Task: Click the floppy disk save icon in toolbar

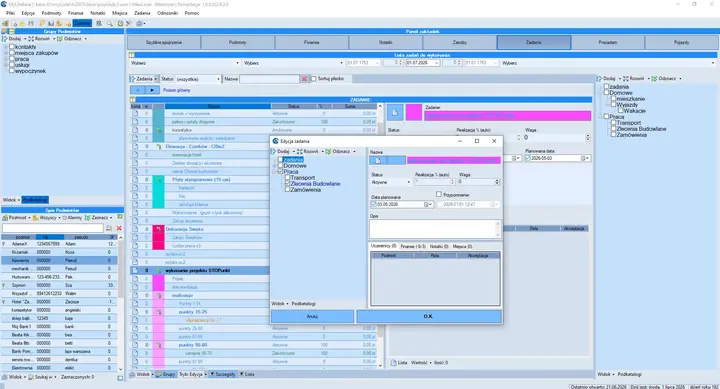Action: (x=31, y=23)
